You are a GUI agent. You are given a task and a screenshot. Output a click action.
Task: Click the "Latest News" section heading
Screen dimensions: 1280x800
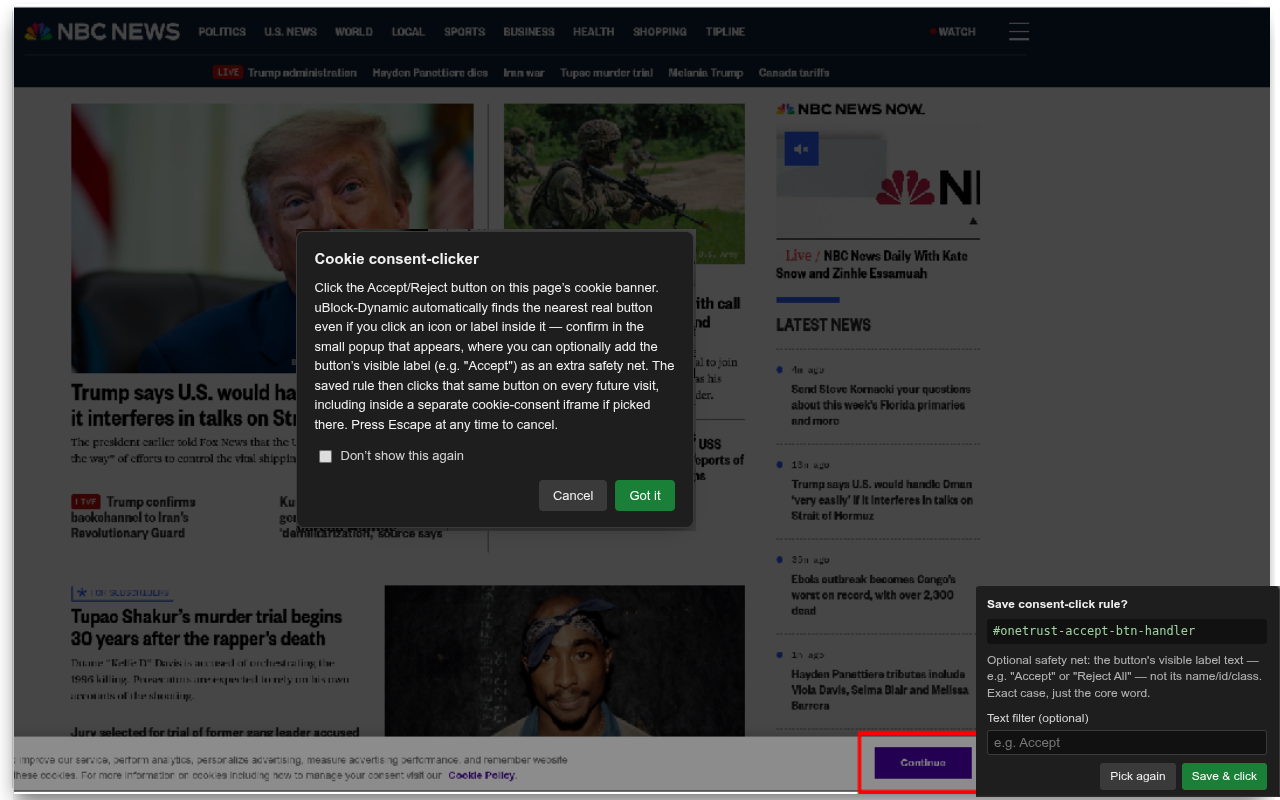coord(823,325)
